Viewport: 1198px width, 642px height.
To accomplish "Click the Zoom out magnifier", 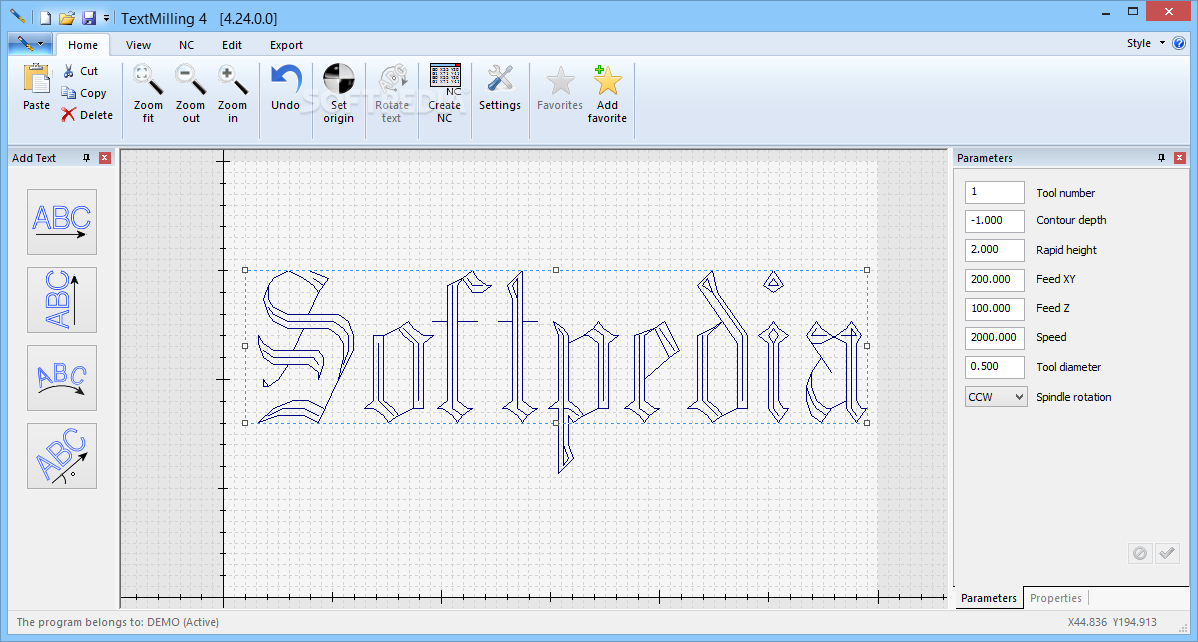I will tap(190, 79).
